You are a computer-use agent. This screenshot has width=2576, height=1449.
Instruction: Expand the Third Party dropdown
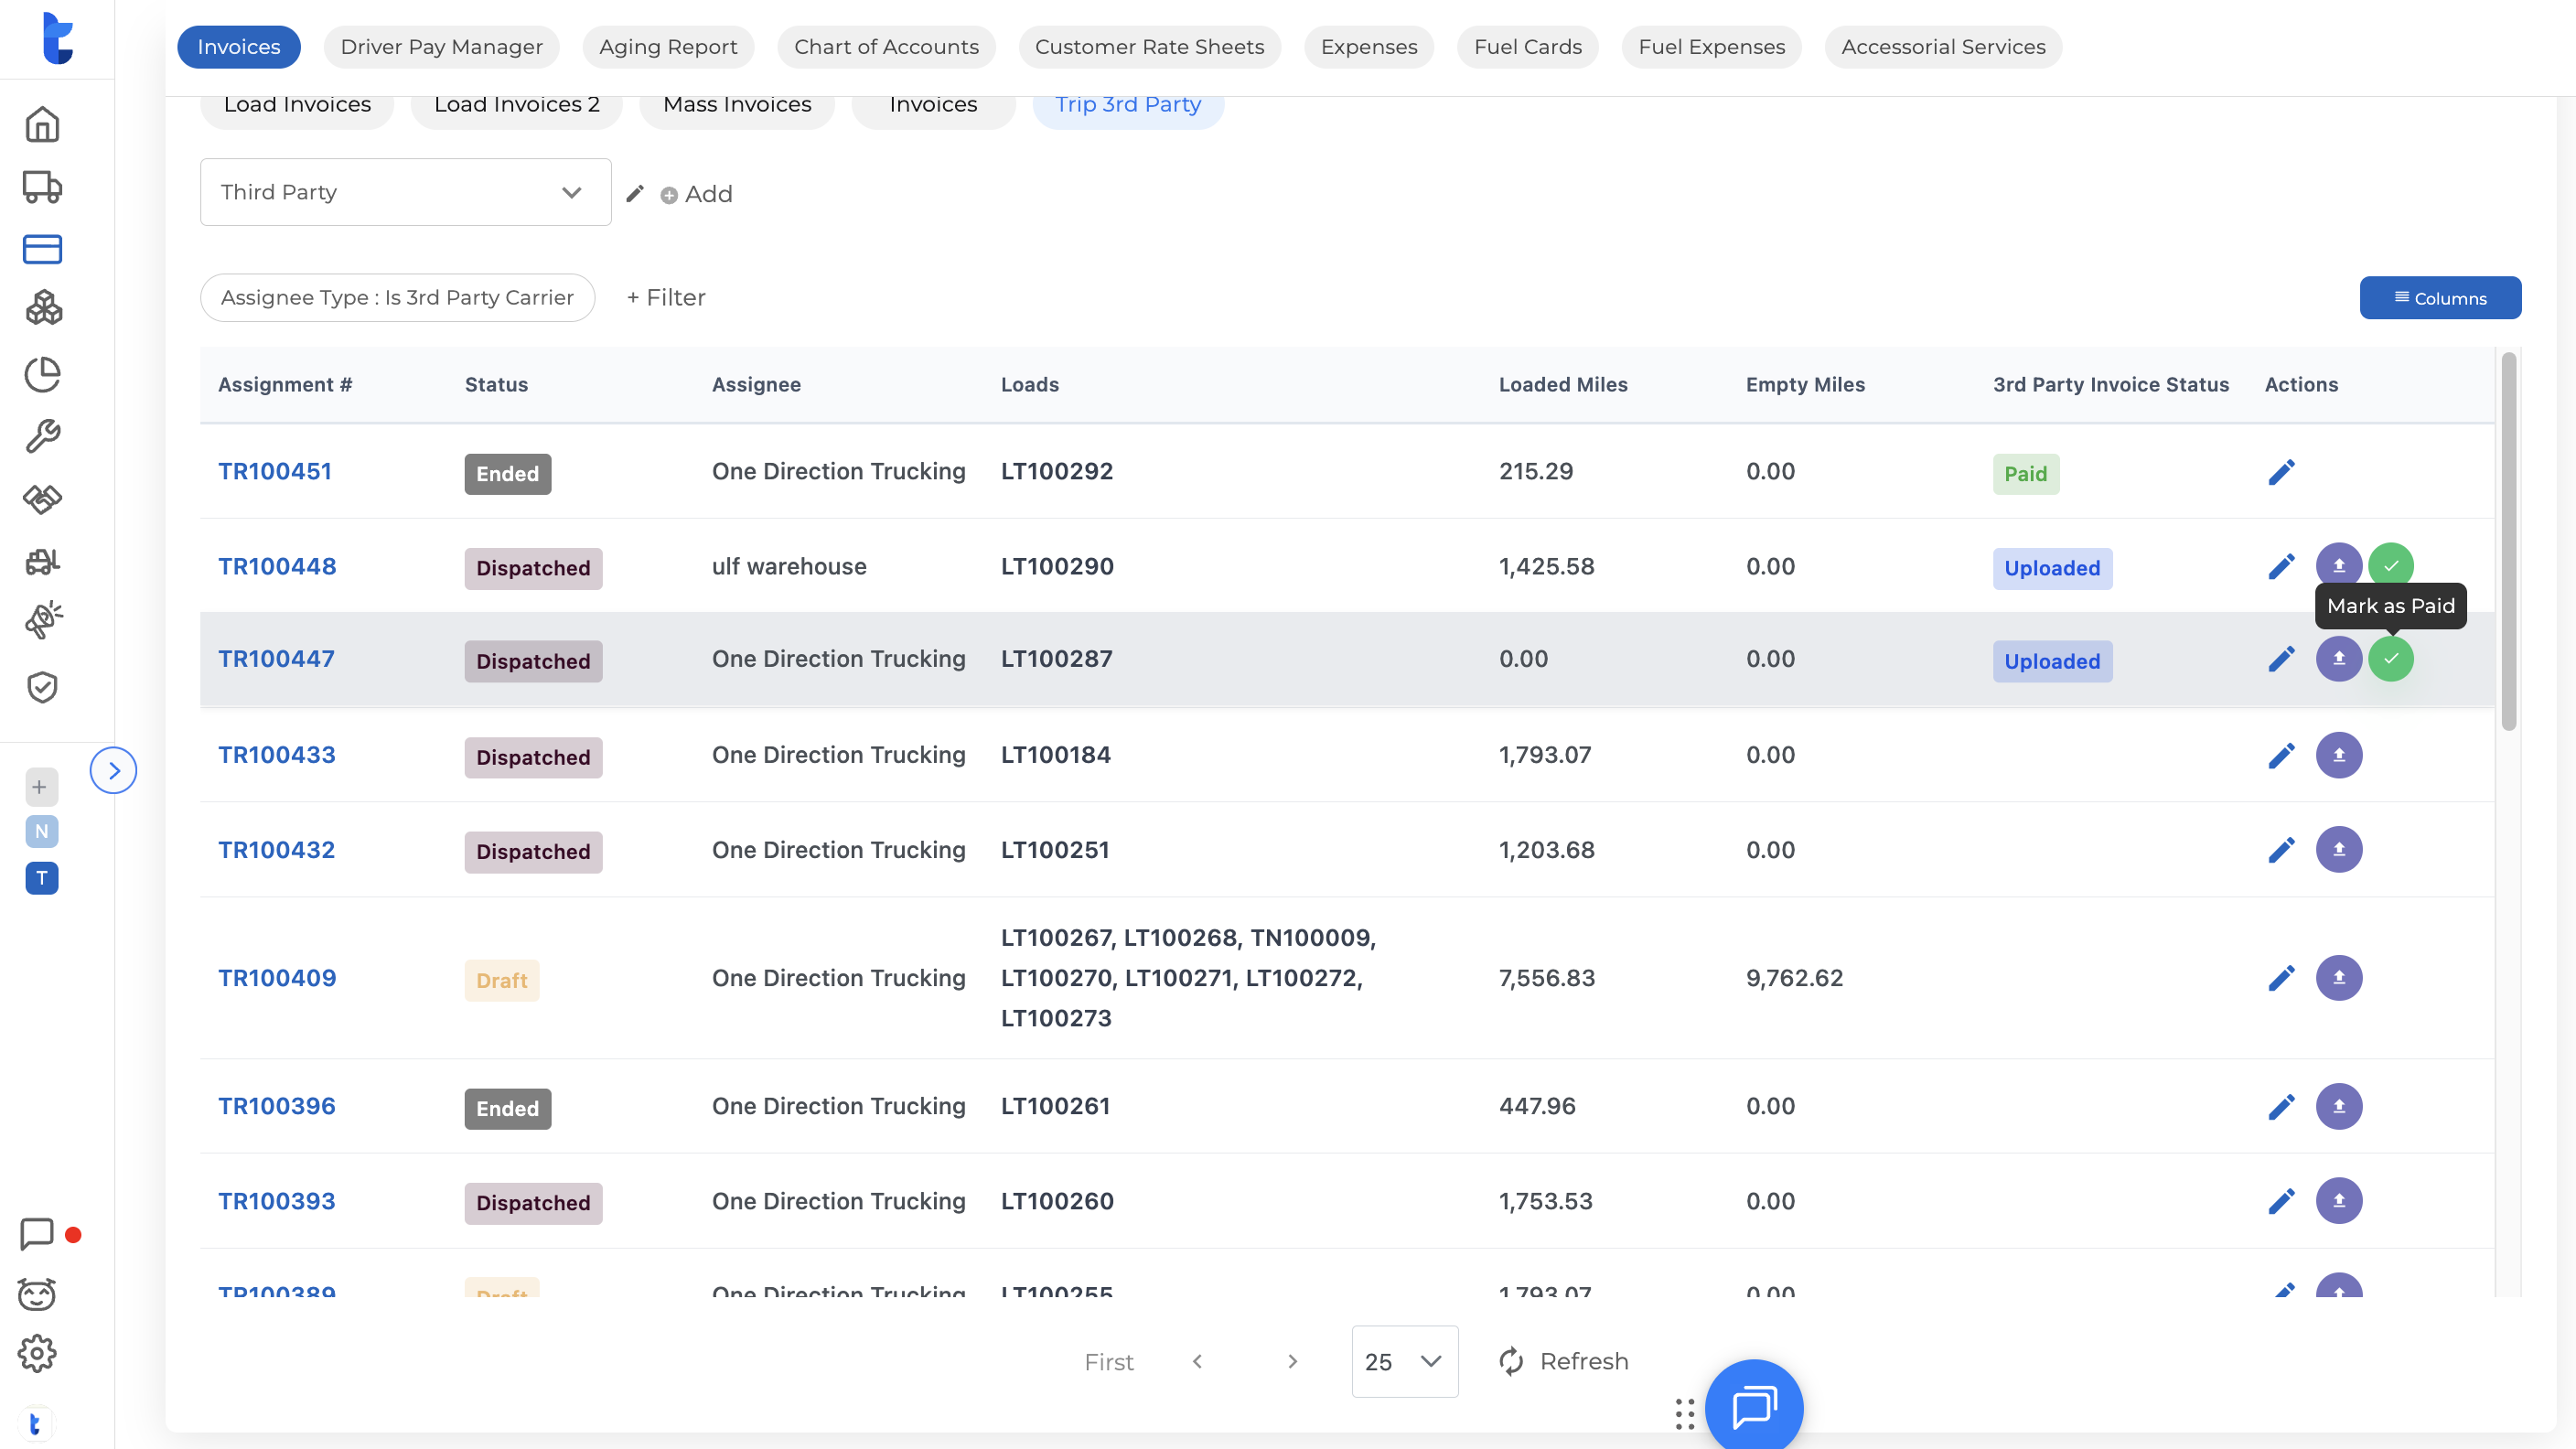pyautogui.click(x=405, y=192)
